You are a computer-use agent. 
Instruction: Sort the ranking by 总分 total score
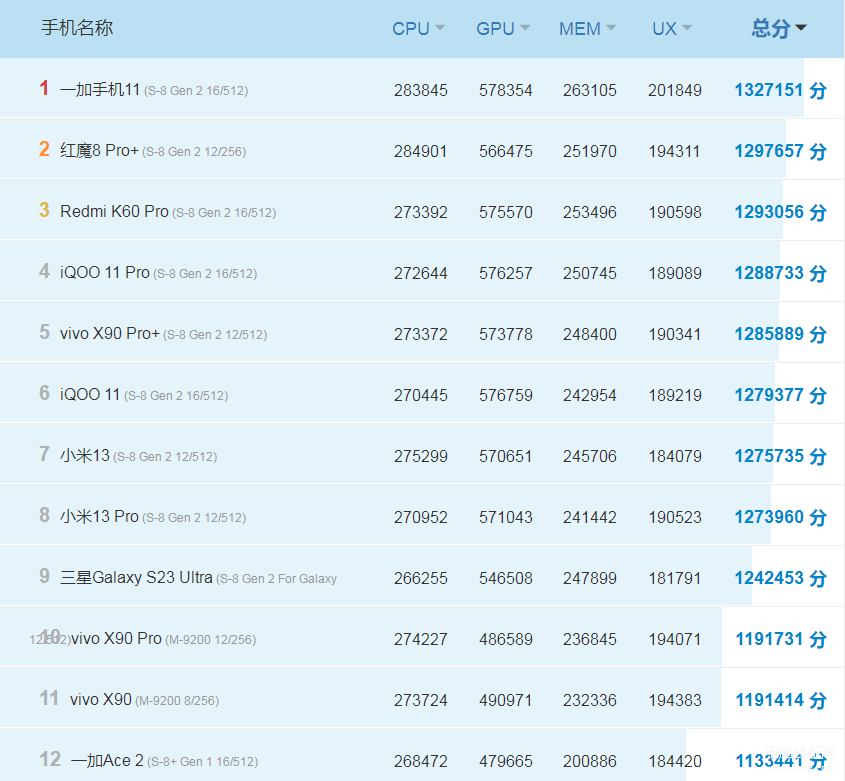pyautogui.click(x=779, y=28)
